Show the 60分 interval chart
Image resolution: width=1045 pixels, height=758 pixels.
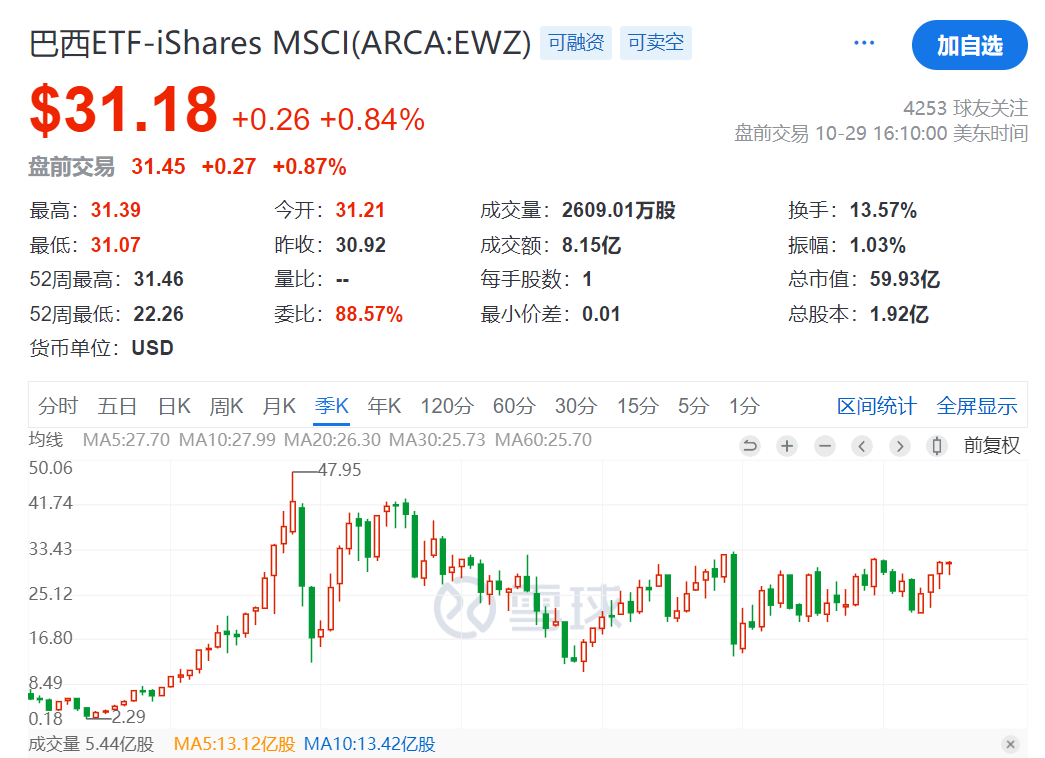tap(515, 406)
